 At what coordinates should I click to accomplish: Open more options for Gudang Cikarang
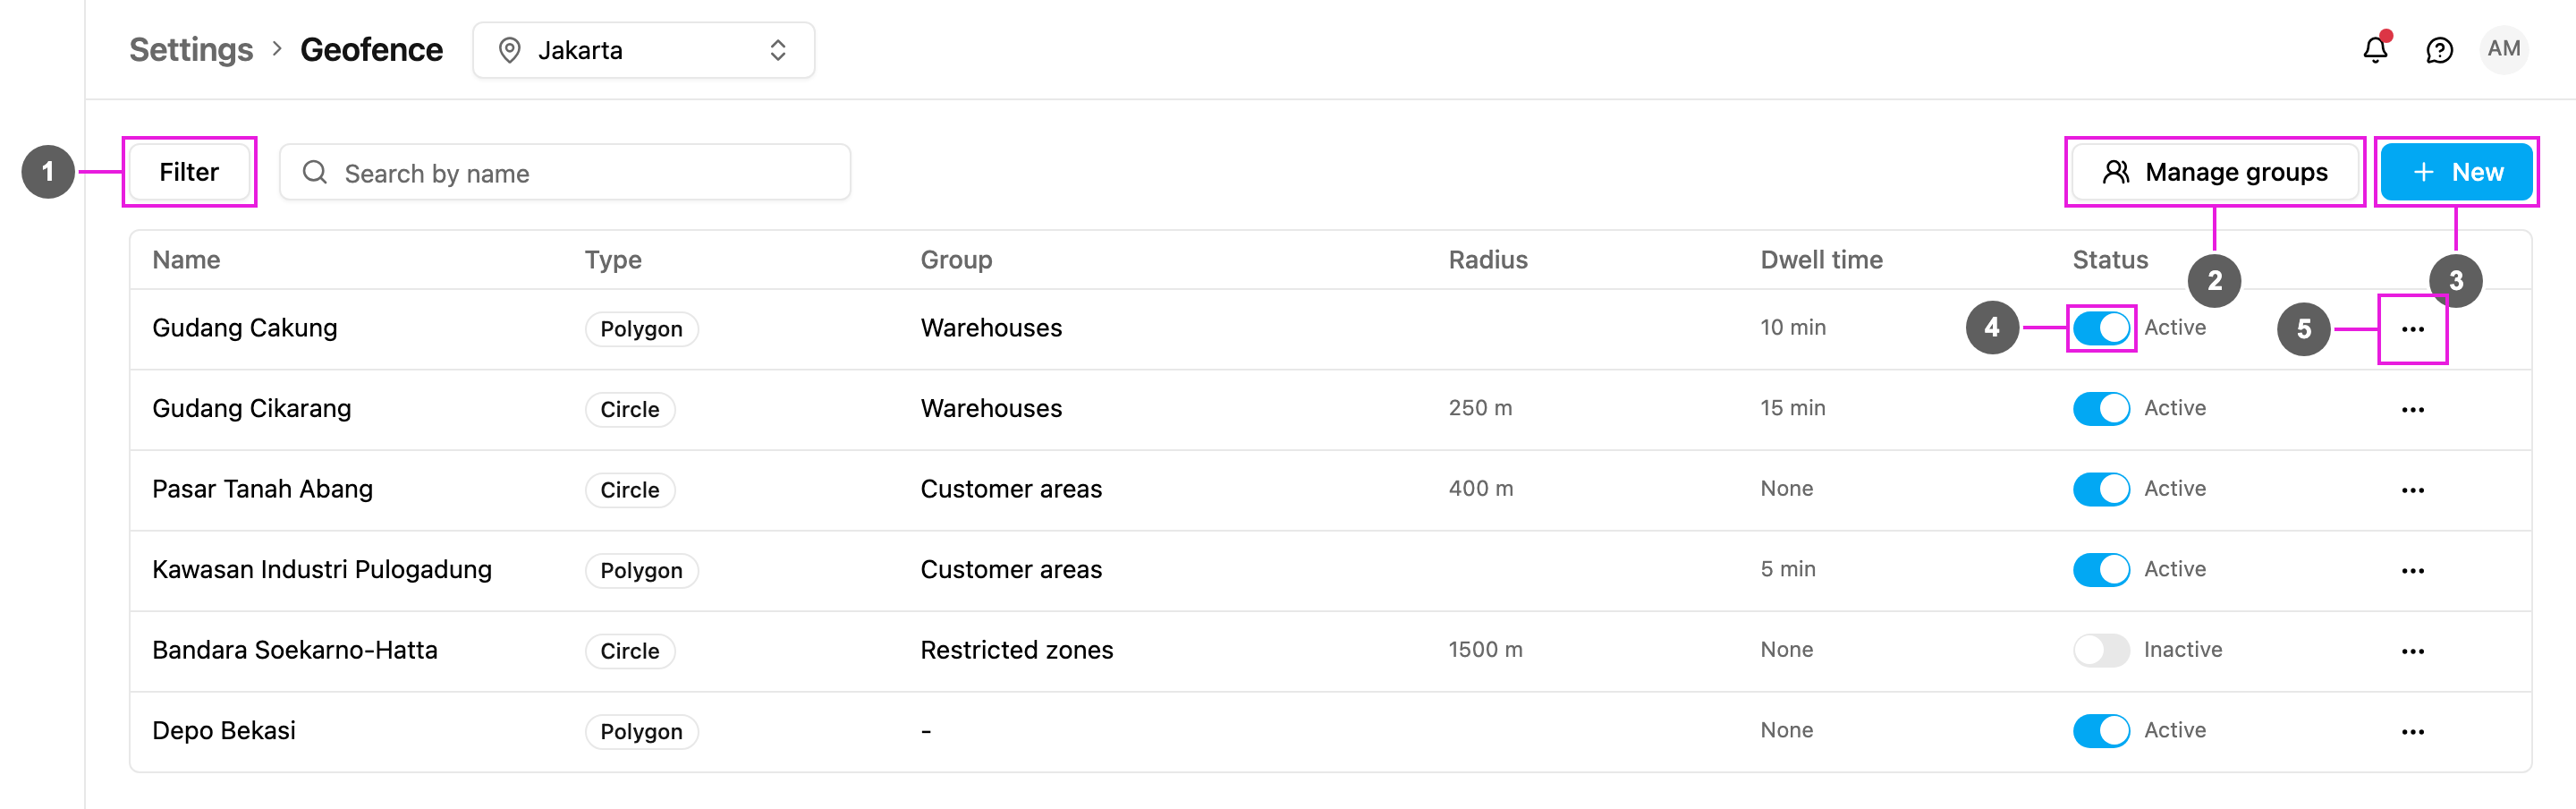[x=2412, y=409]
